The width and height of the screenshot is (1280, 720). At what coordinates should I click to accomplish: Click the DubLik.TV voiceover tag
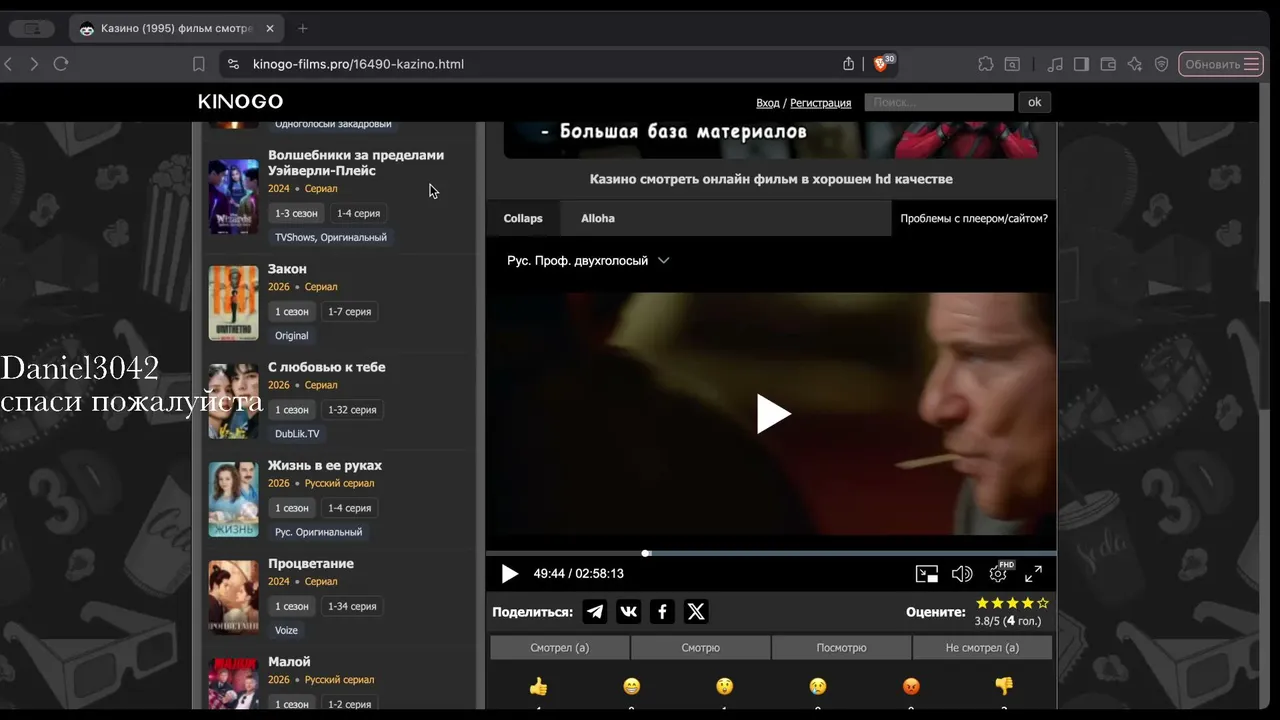coord(297,434)
